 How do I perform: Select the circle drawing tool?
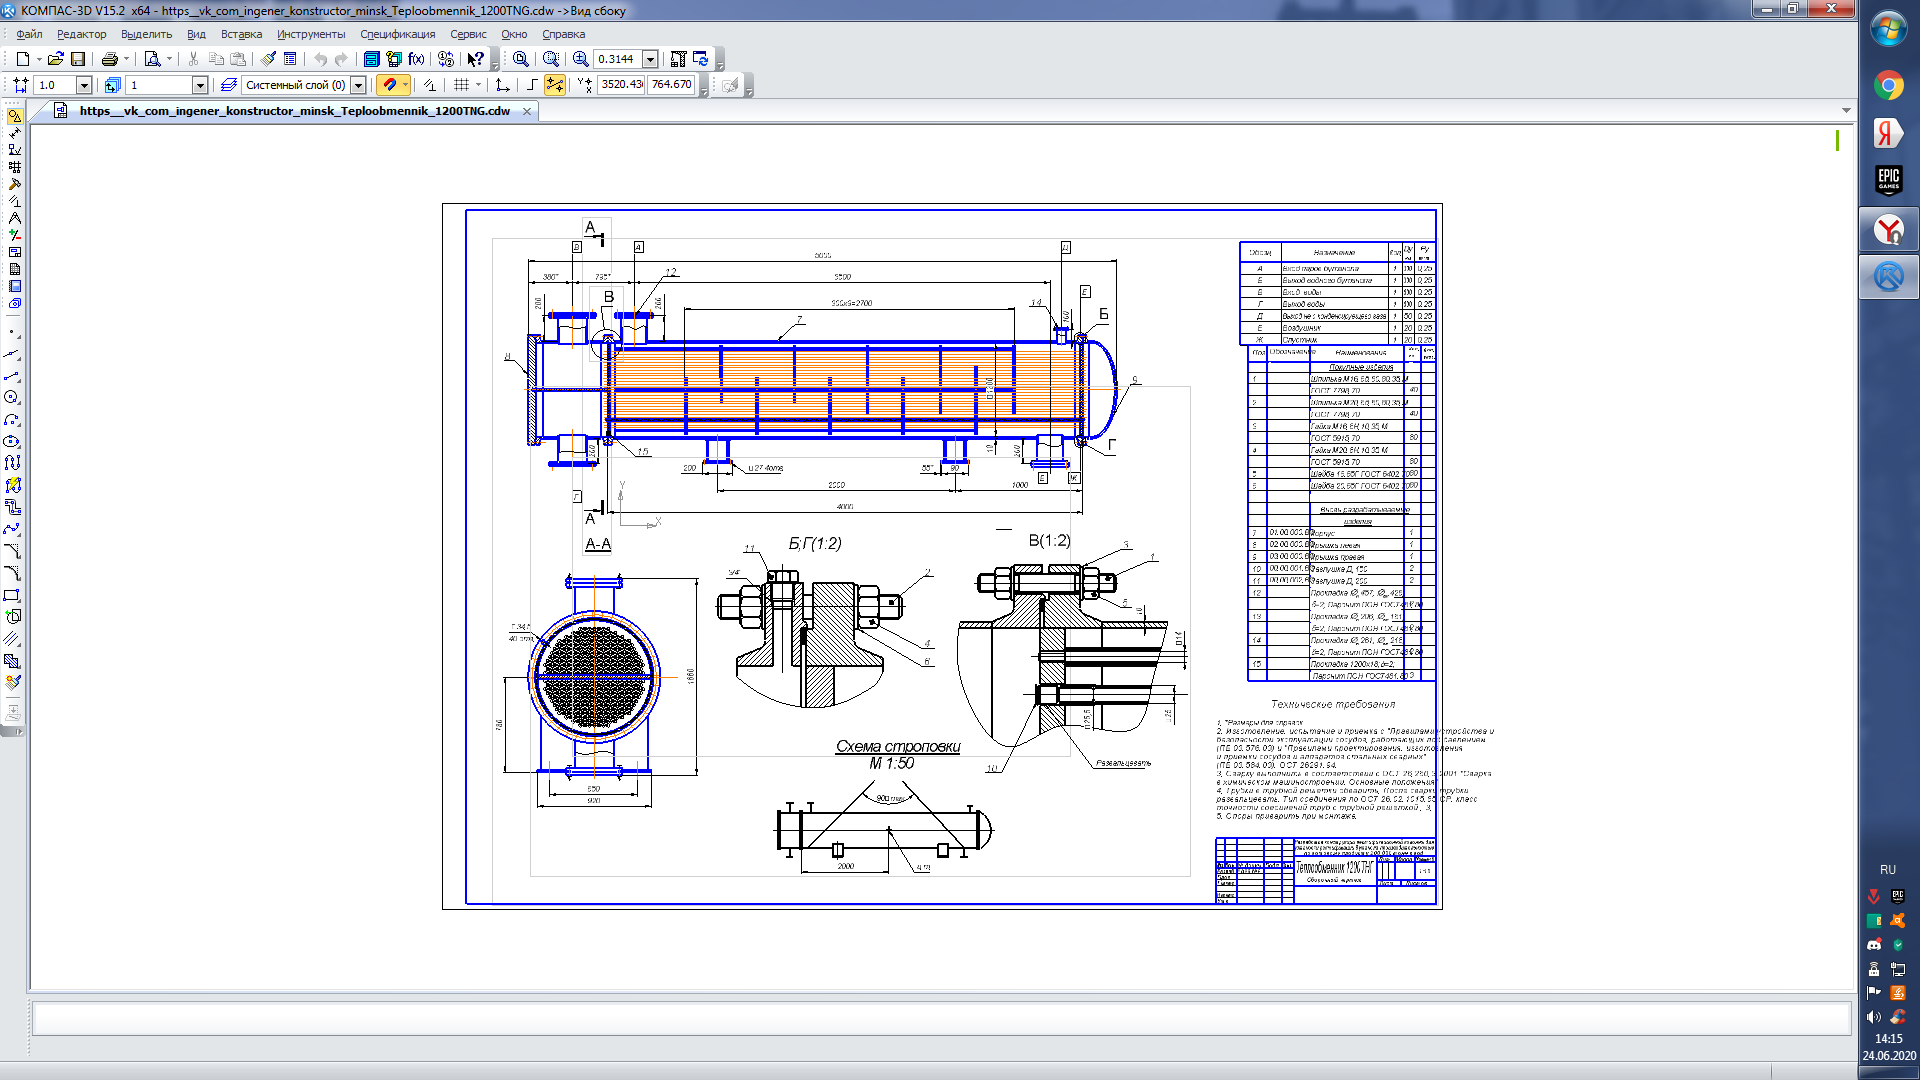point(12,398)
